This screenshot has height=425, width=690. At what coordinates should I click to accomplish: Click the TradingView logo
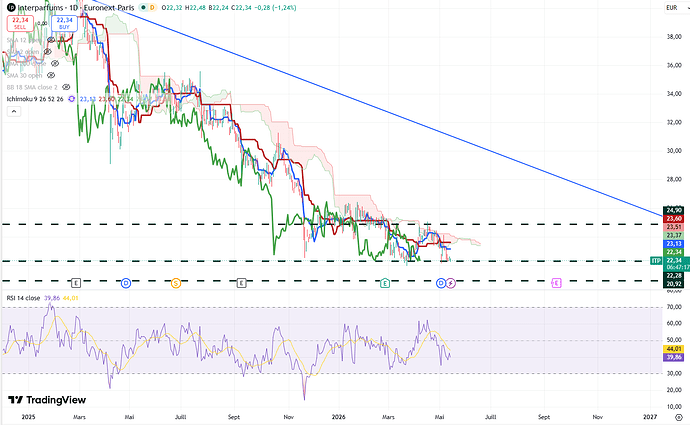[47, 400]
